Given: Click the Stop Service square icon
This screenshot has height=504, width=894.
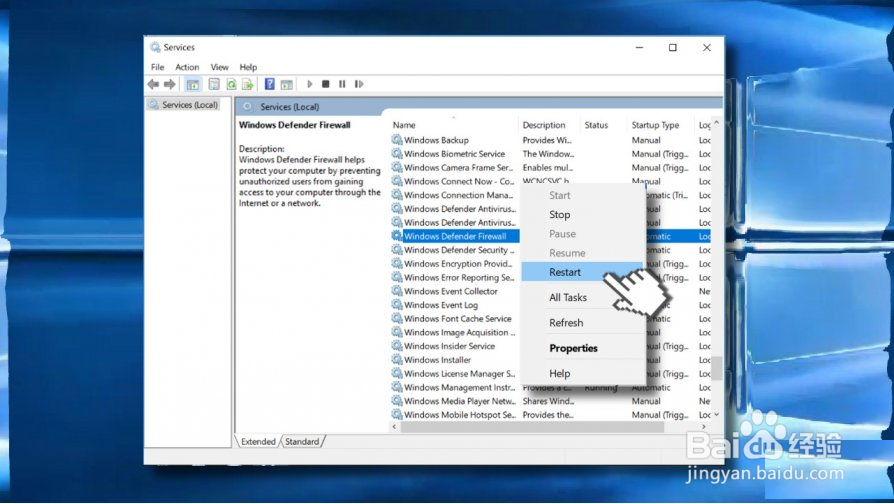Looking at the screenshot, I should [x=326, y=84].
